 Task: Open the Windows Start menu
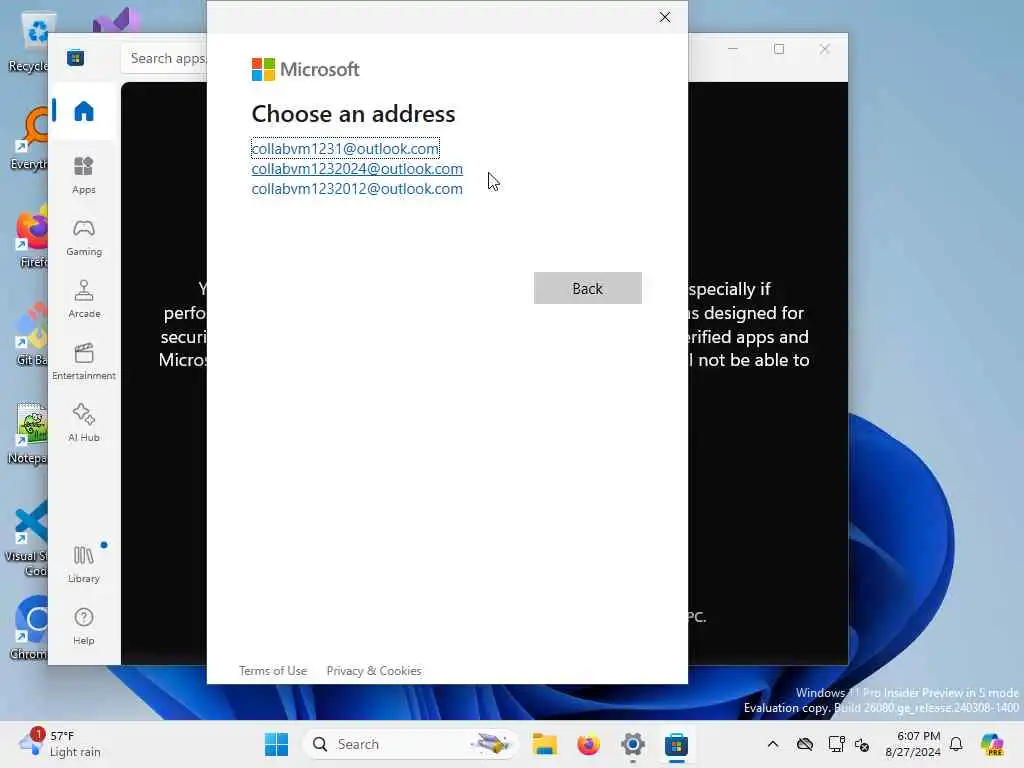click(x=276, y=744)
